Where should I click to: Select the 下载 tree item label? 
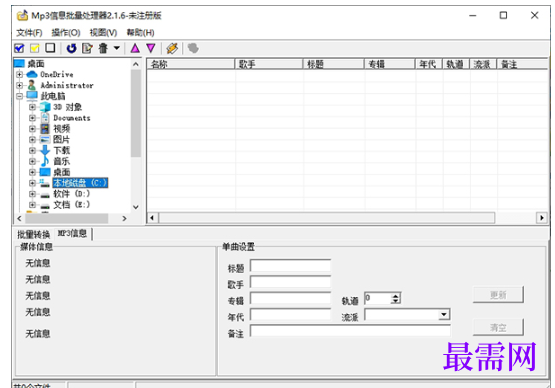tap(62, 150)
